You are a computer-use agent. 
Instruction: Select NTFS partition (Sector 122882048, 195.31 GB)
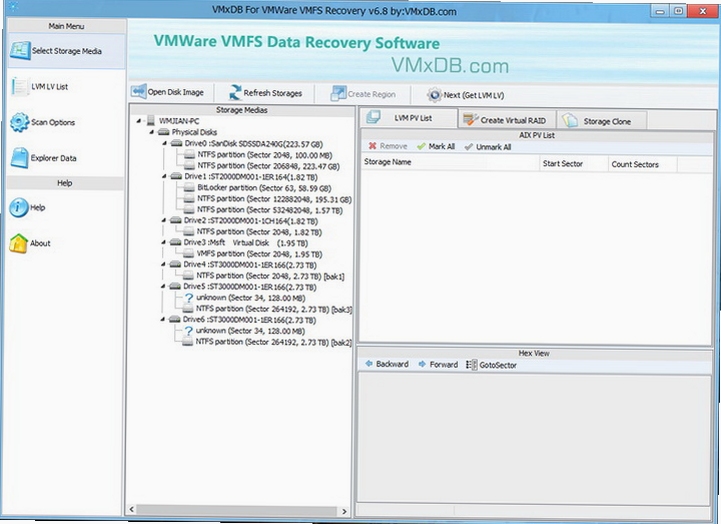click(x=274, y=199)
